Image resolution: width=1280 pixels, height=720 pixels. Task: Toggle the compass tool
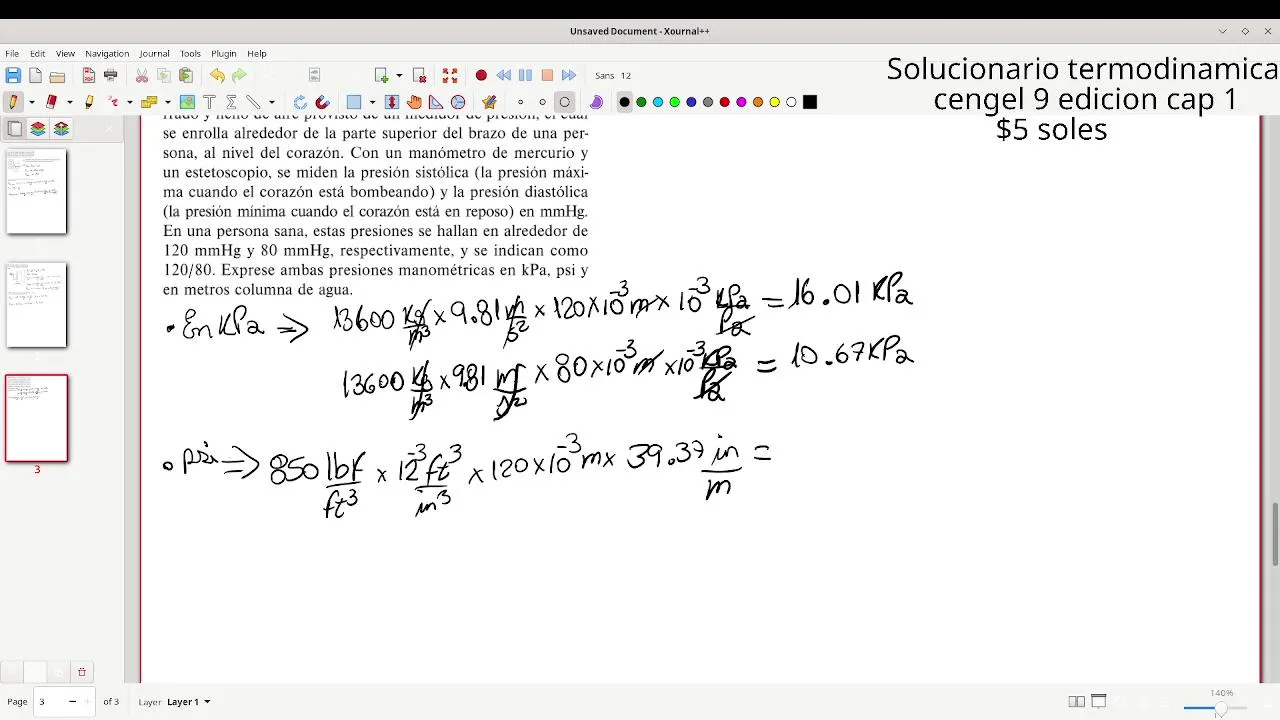(458, 102)
